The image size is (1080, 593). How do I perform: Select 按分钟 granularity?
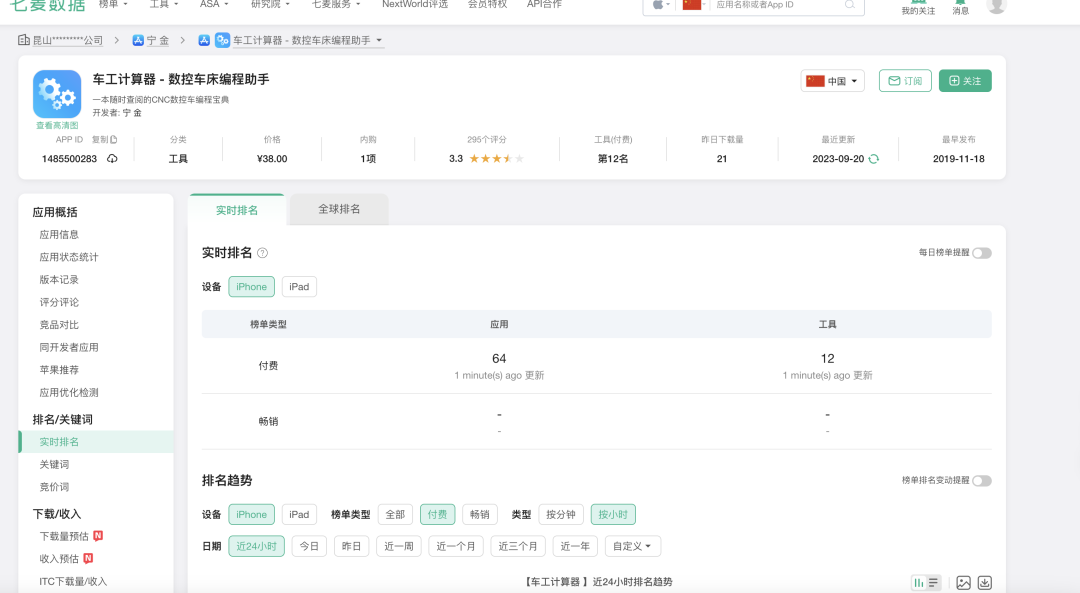(x=561, y=514)
